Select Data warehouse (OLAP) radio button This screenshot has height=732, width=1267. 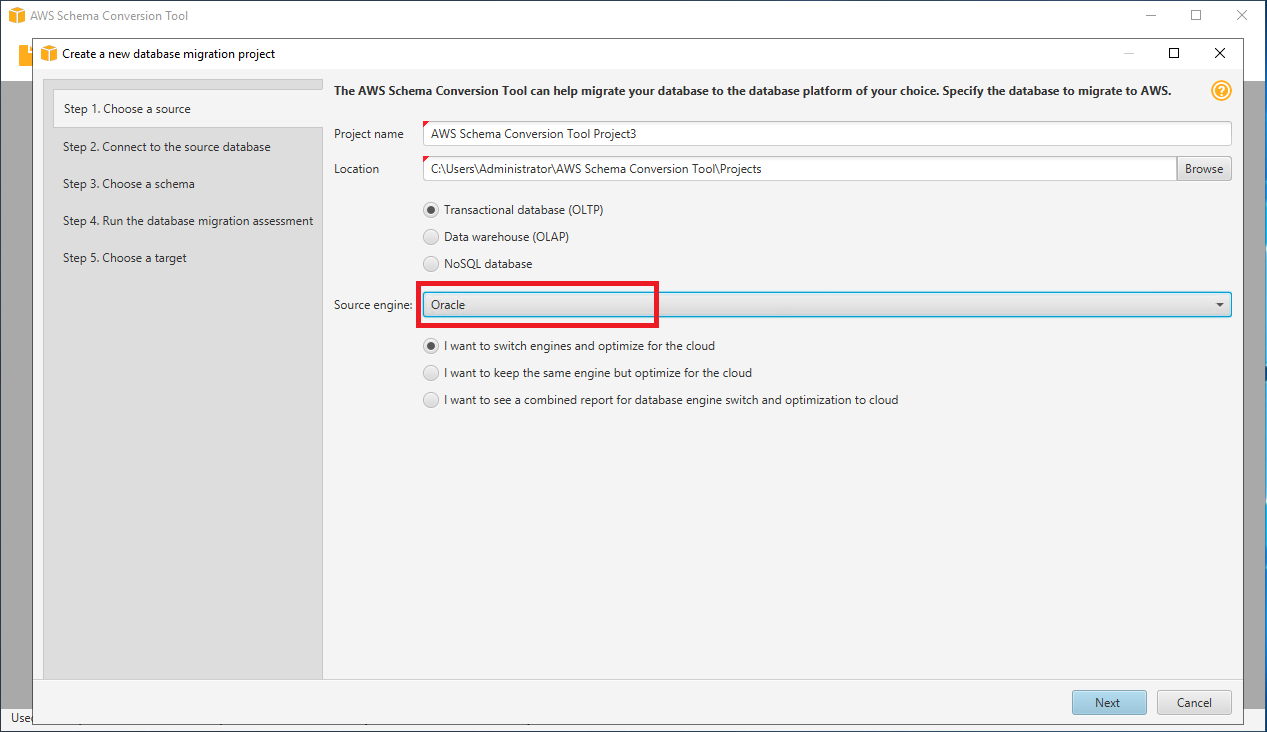point(431,237)
